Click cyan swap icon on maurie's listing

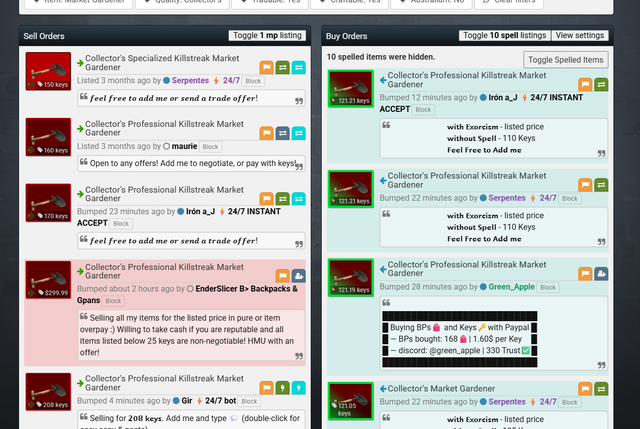(298, 133)
